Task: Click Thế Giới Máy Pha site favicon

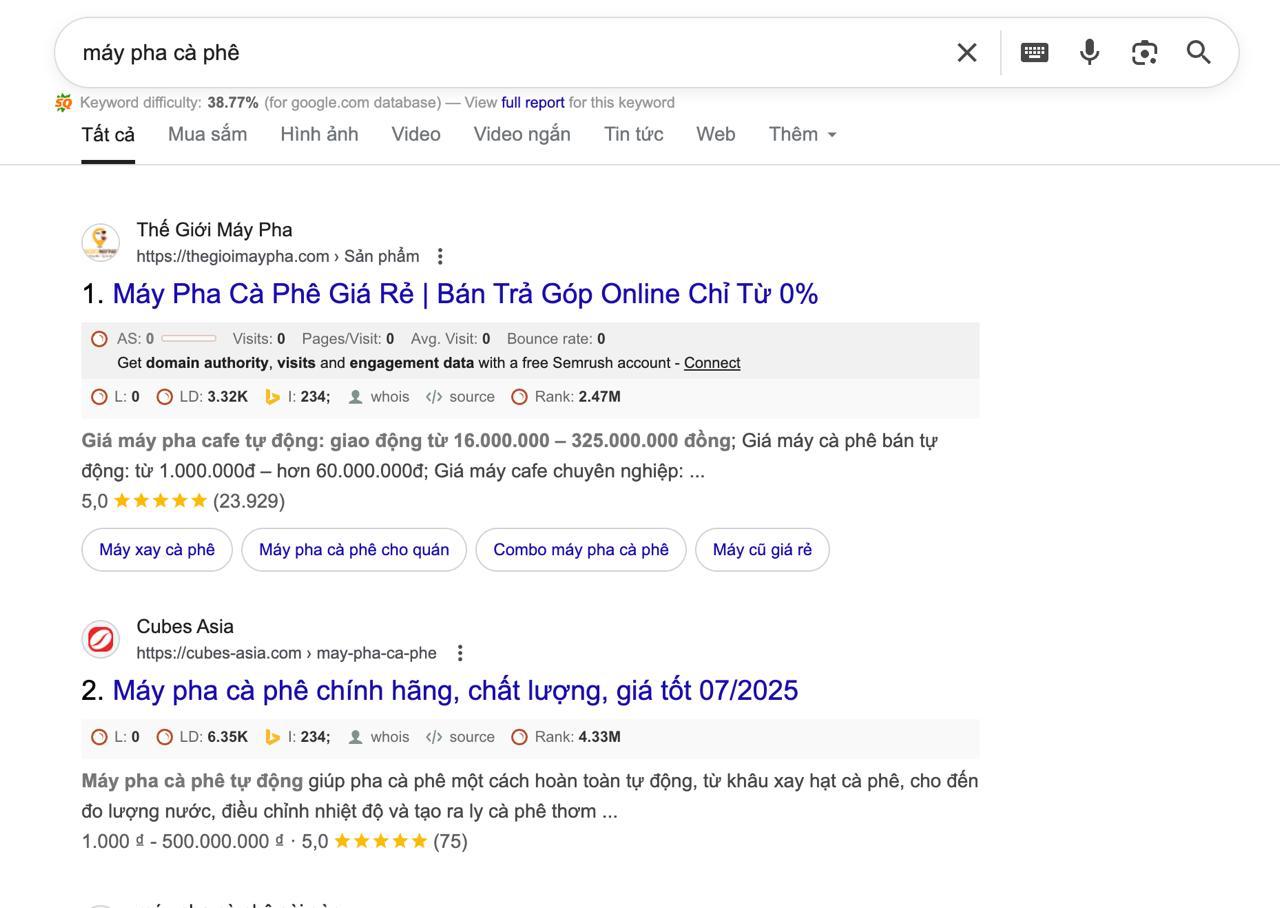Action: [x=100, y=243]
